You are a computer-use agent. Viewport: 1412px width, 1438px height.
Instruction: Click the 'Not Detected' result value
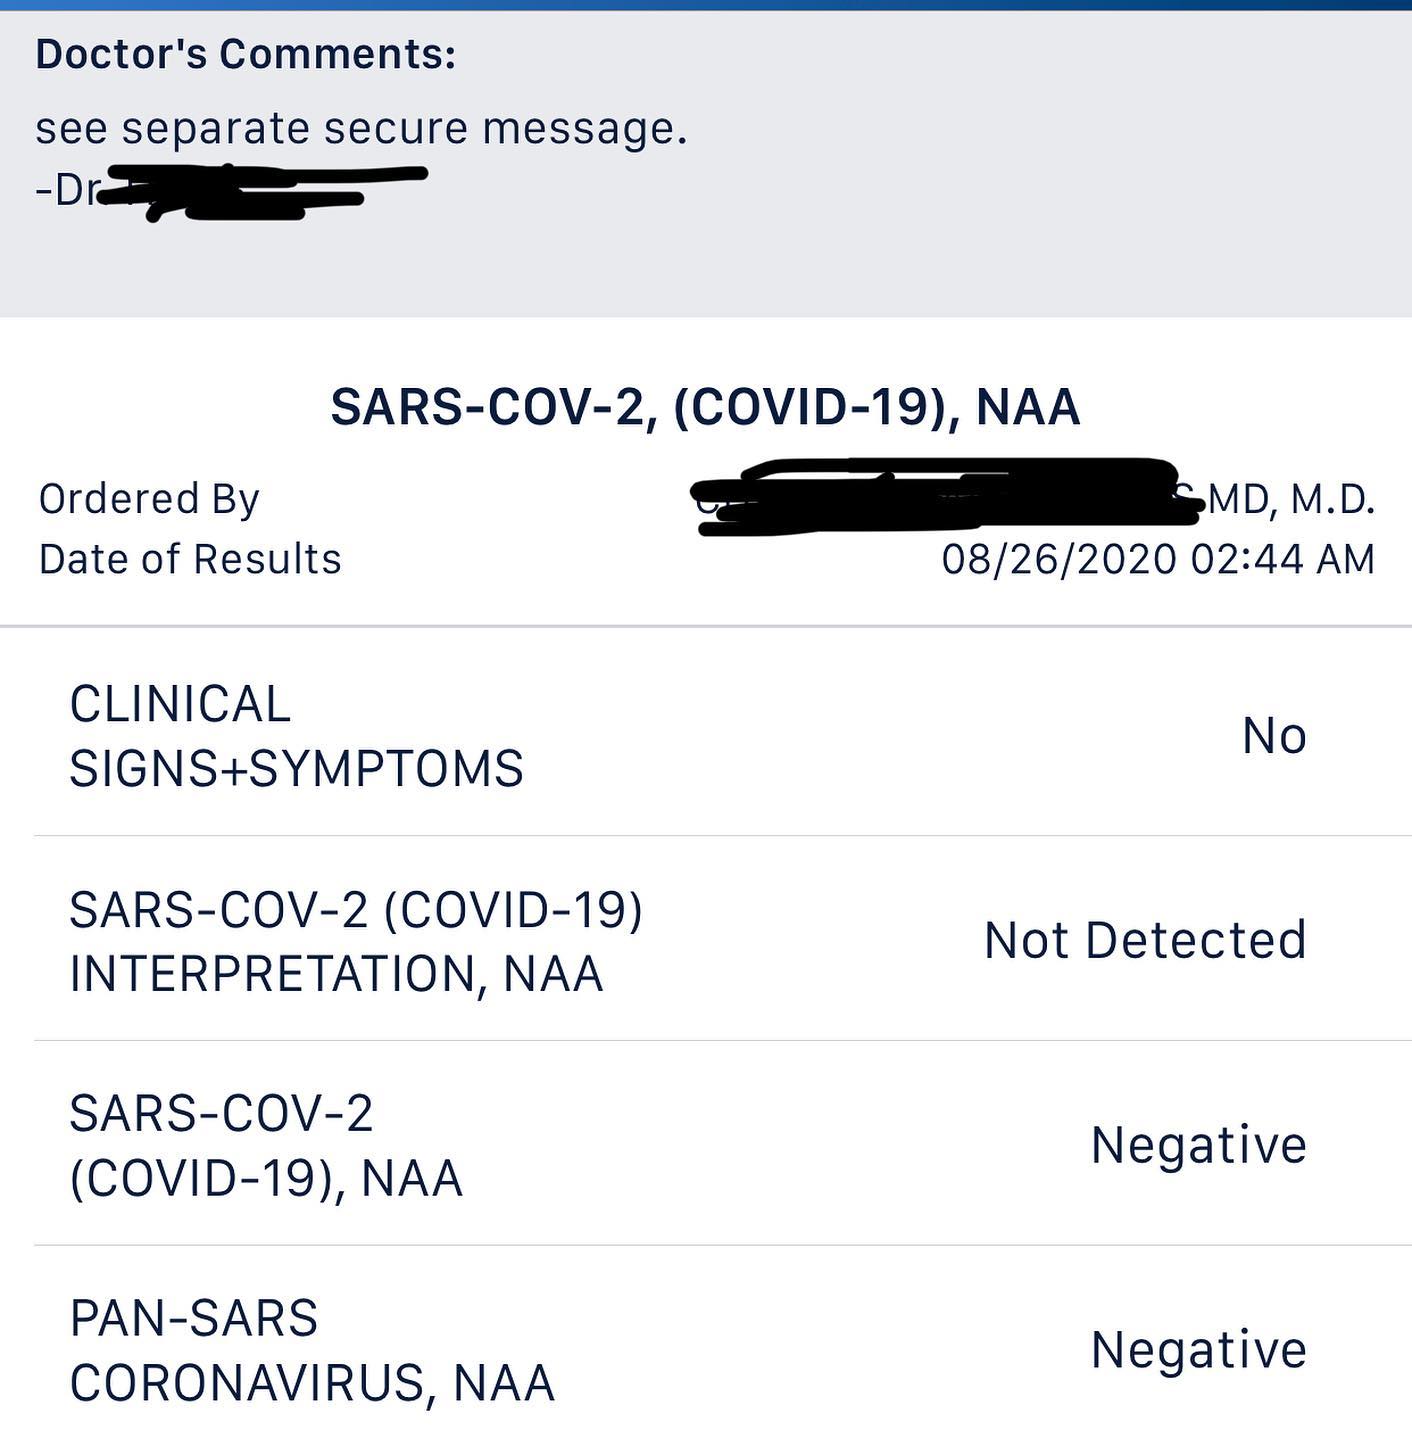point(1145,941)
